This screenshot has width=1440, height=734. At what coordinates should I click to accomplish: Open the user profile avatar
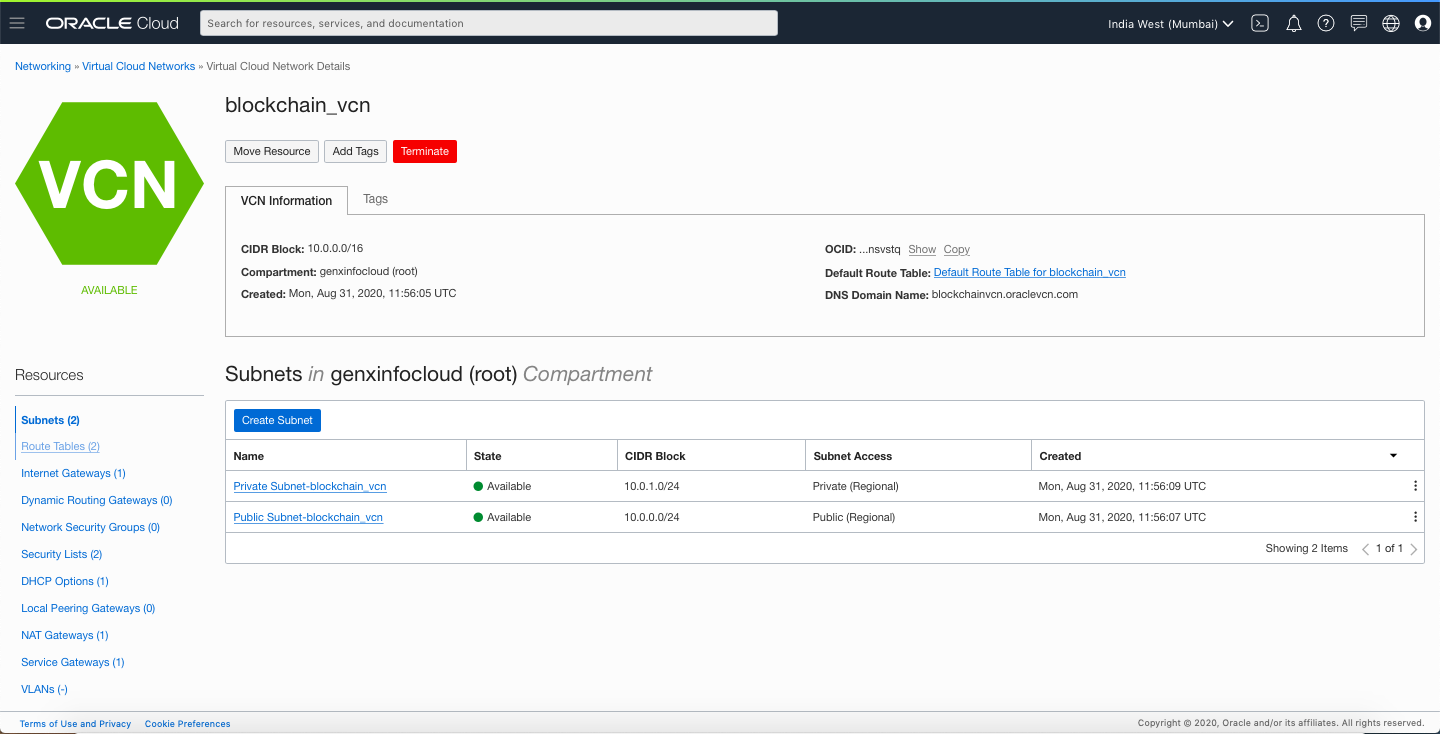[x=1422, y=22]
